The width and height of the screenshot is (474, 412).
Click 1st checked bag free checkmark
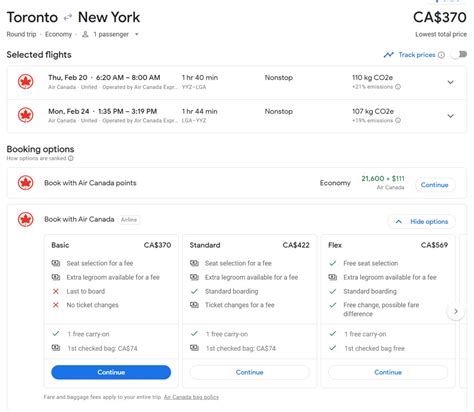333,348
